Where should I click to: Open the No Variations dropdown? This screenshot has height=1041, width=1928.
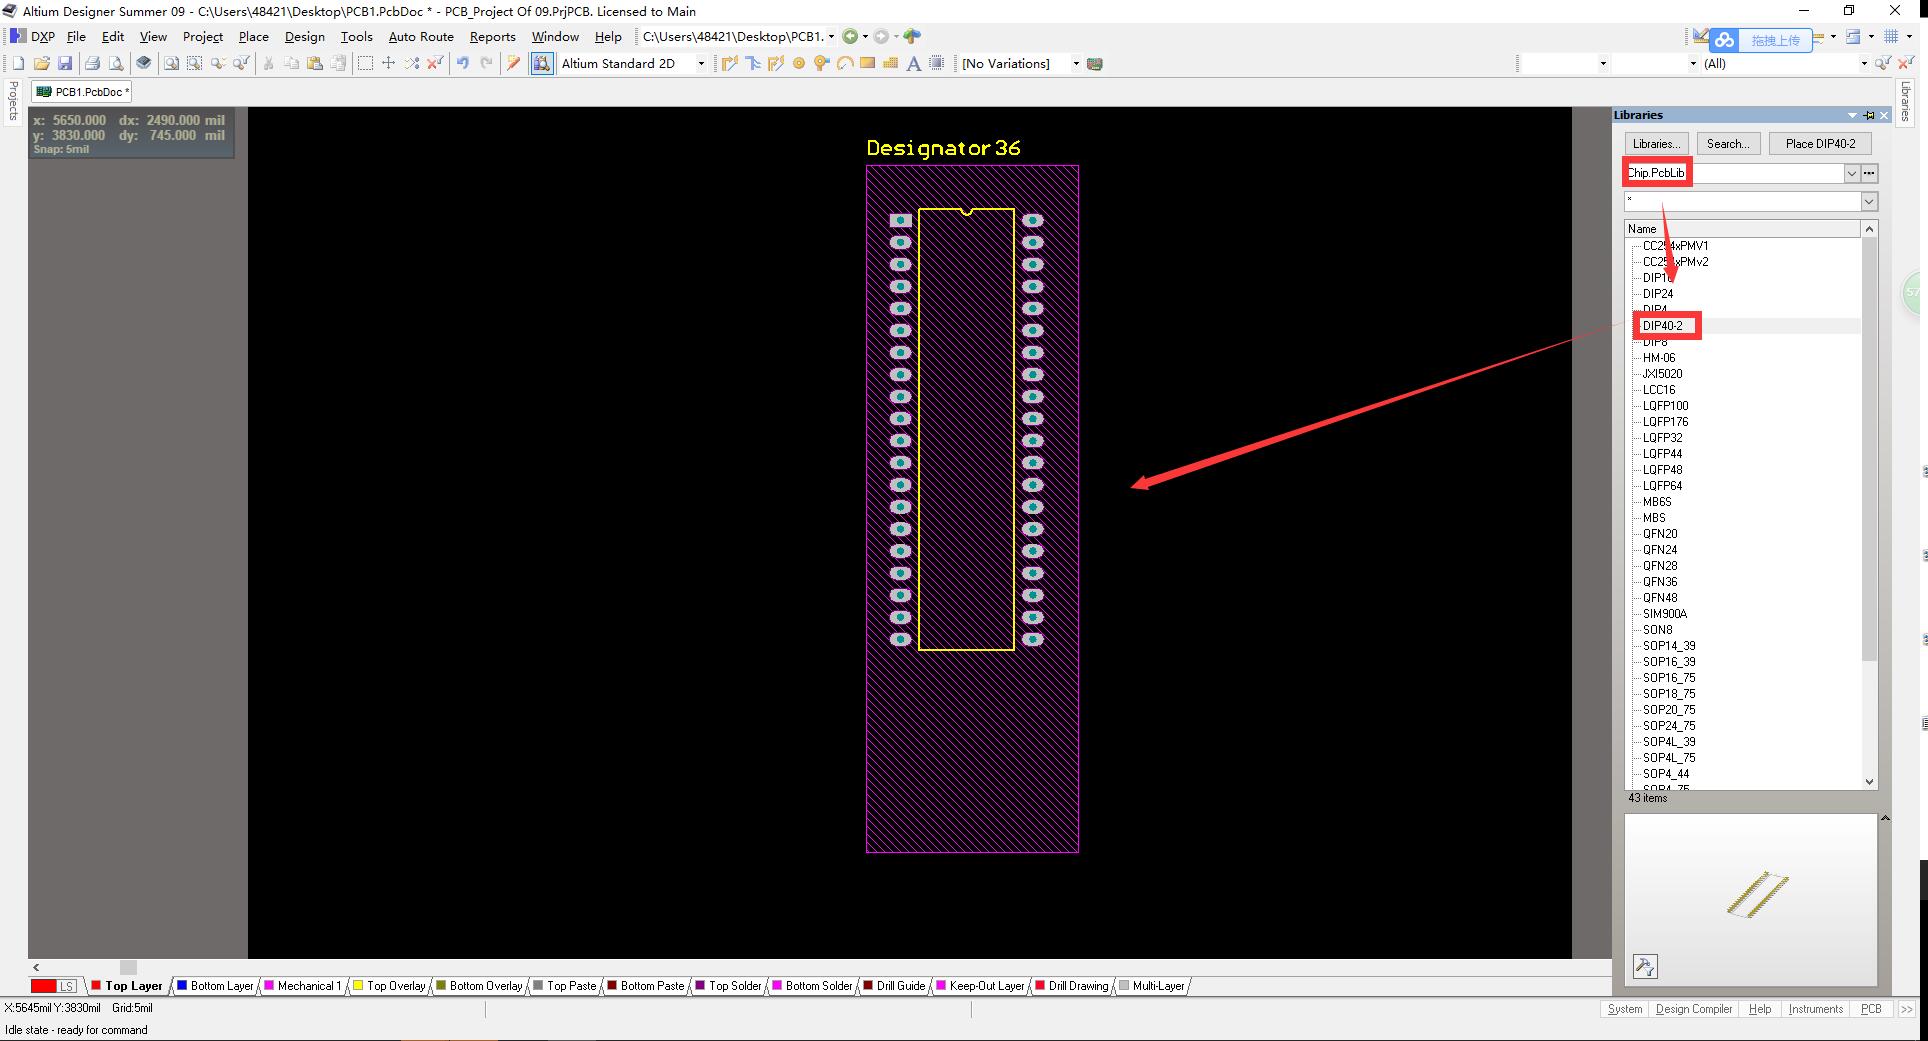1076,63
